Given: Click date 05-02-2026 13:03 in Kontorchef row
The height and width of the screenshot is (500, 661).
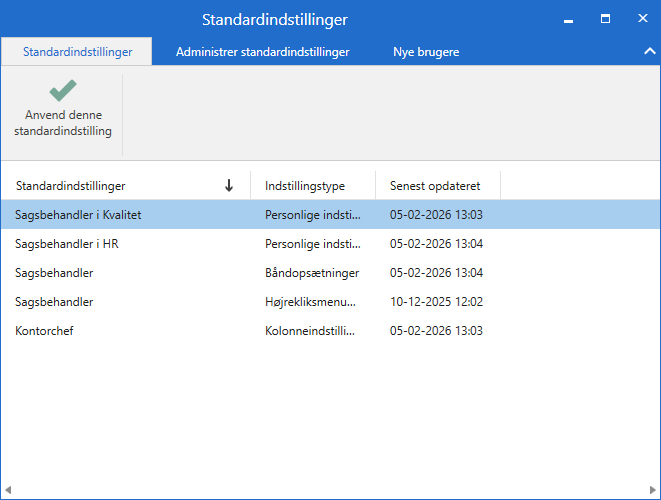Looking at the screenshot, I should [x=436, y=331].
